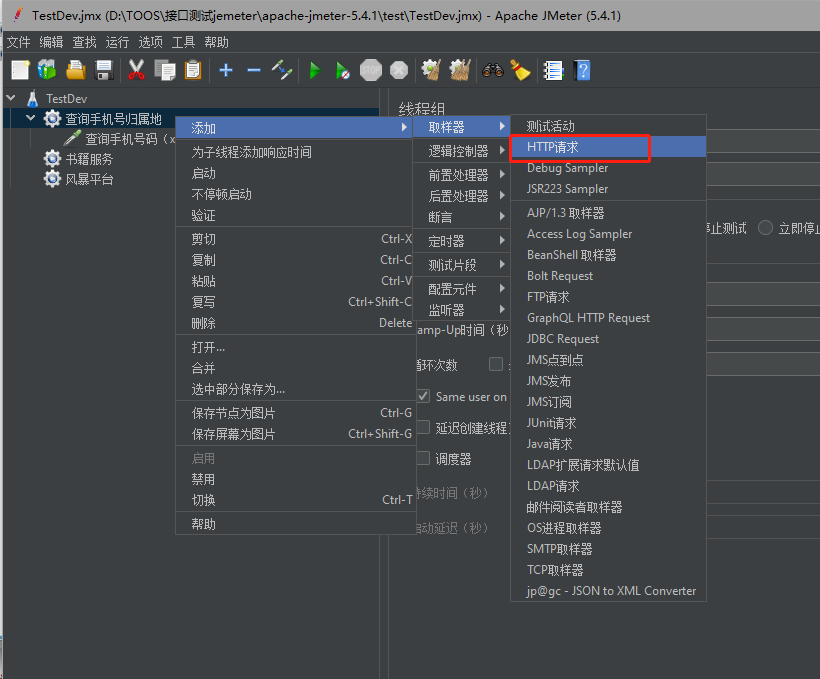Toggle the Same user on checkbox
This screenshot has width=820, height=679.
click(423, 396)
